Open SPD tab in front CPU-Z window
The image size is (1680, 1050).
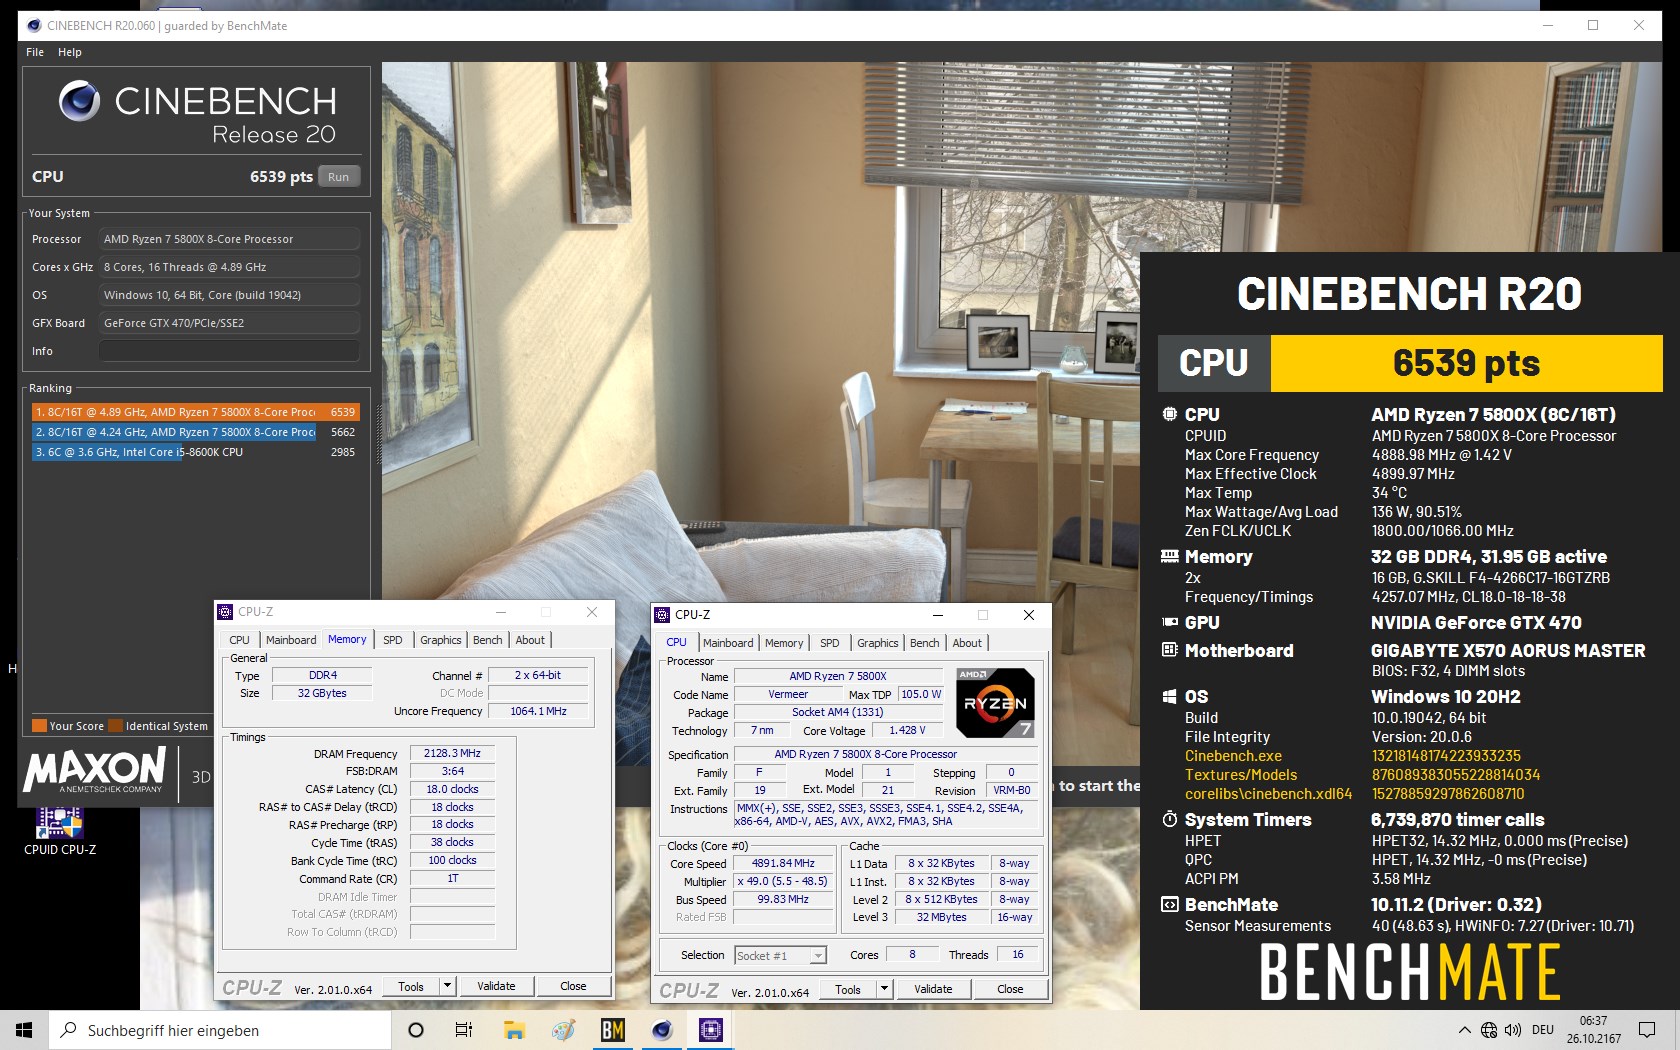[x=830, y=643]
